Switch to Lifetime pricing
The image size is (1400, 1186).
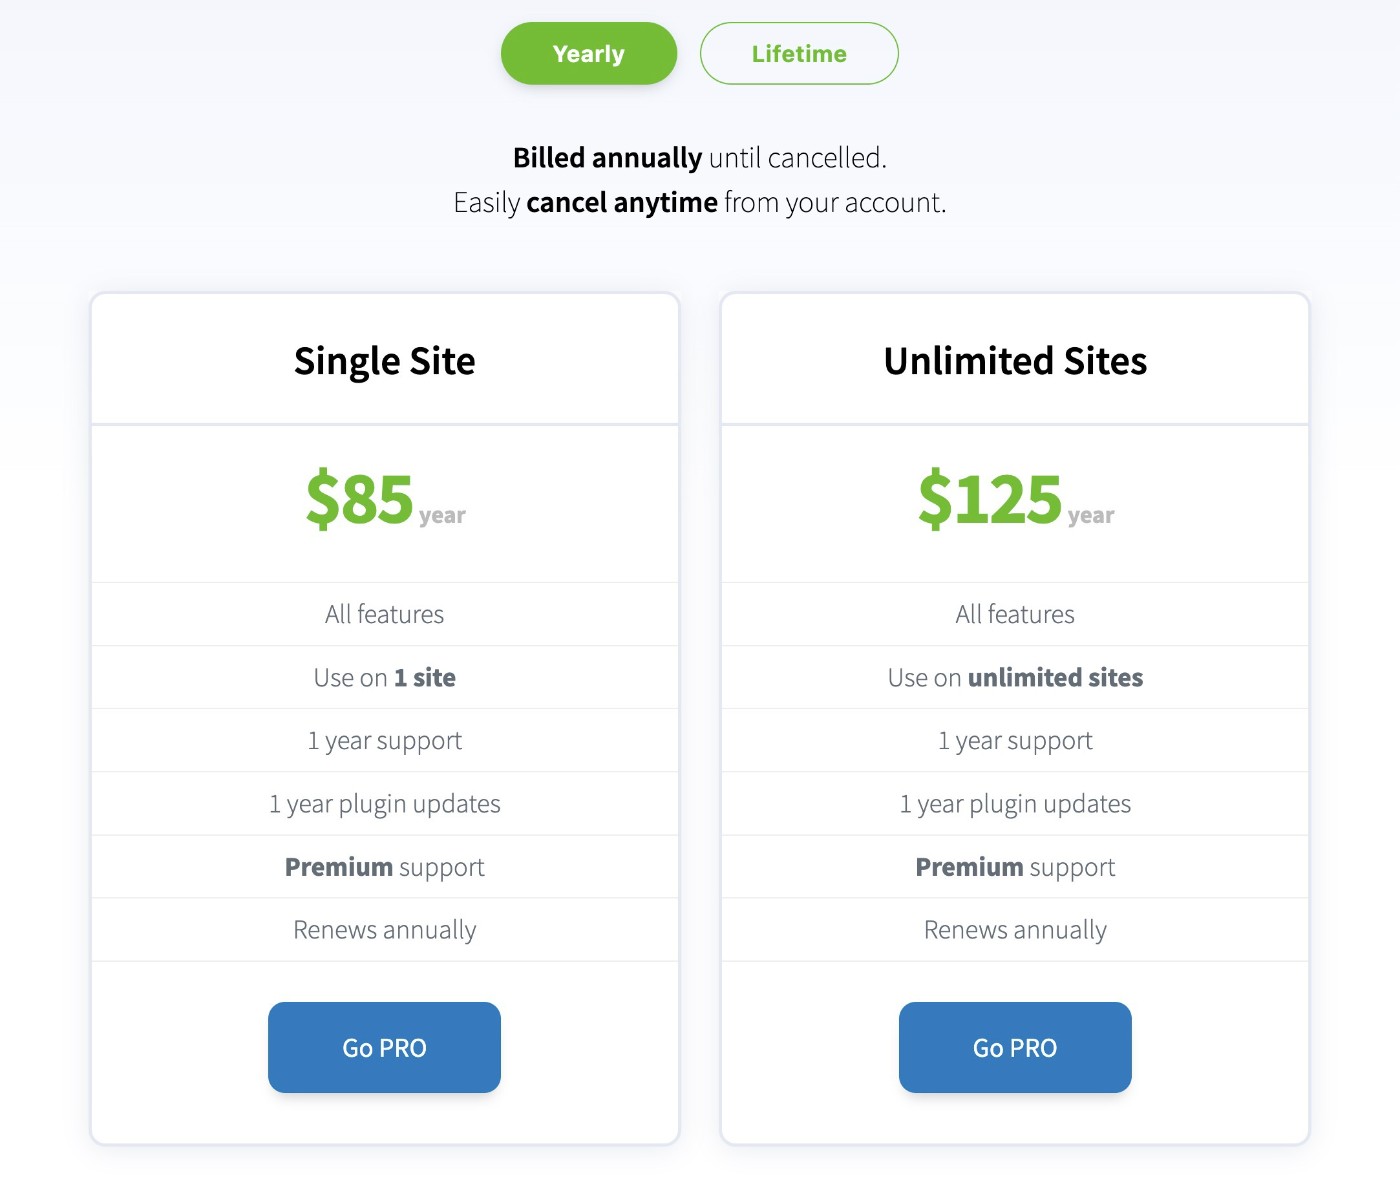coord(799,54)
